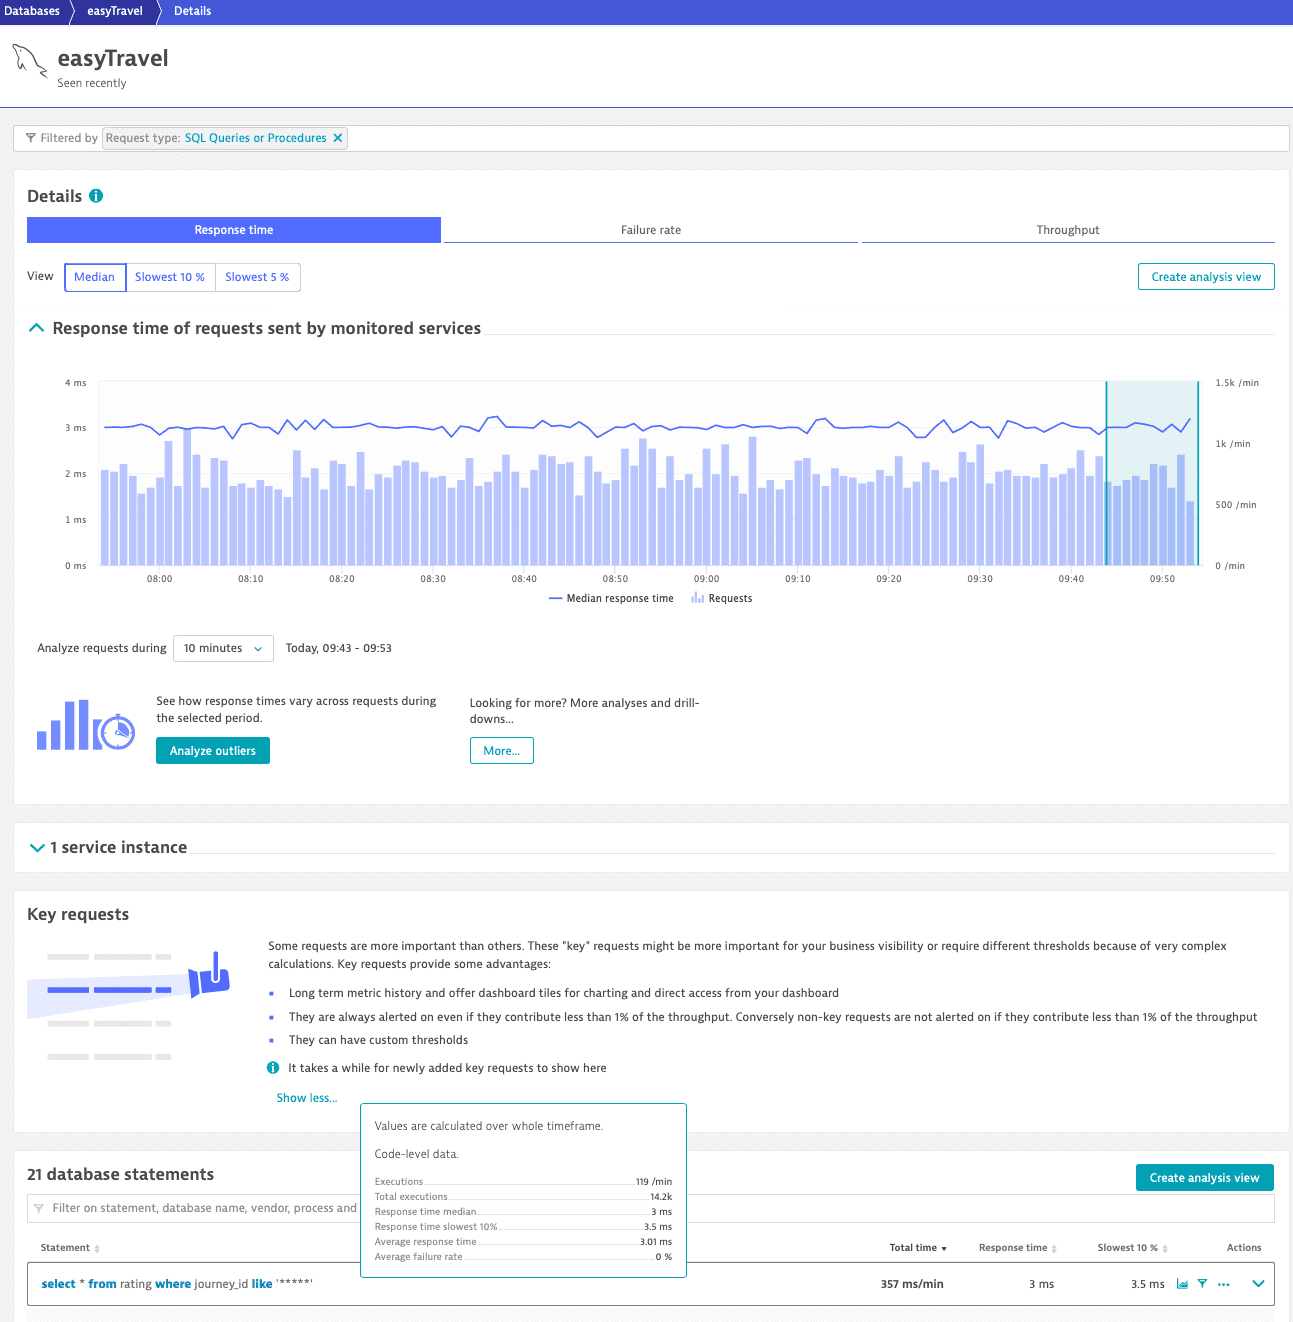Screen dimensions: 1293x1322
Task: Switch to the Failure rate tab
Action: pyautogui.click(x=650, y=230)
